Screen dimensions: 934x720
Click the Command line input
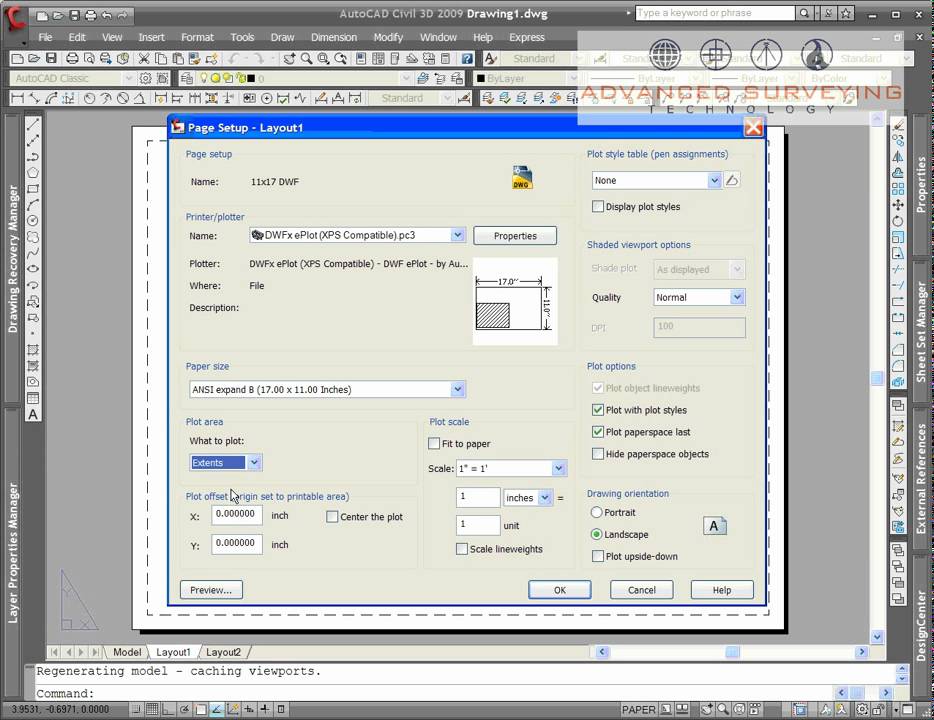pyautogui.click(x=435, y=693)
